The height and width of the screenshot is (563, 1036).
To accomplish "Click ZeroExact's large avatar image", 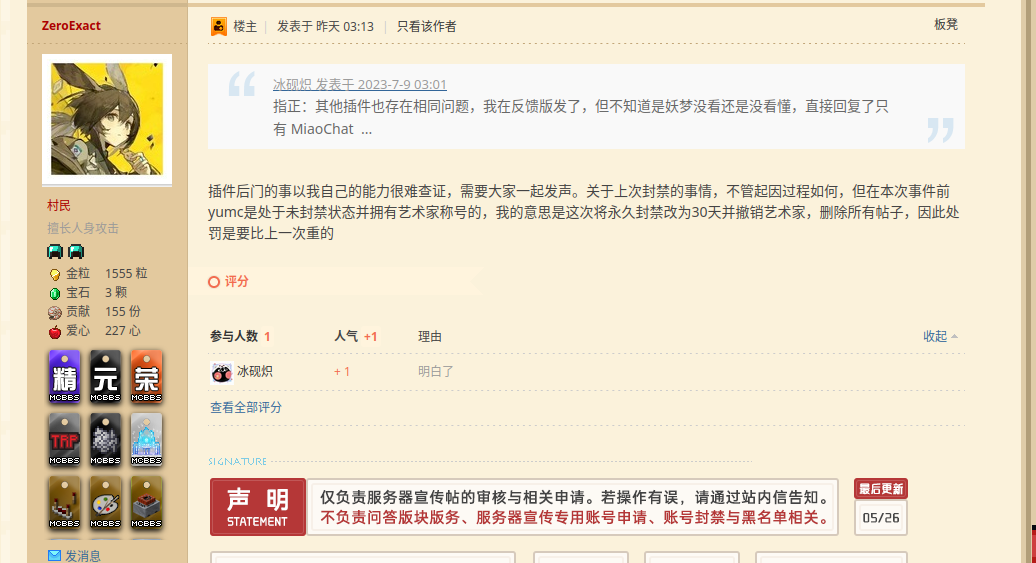I will tap(106, 119).
